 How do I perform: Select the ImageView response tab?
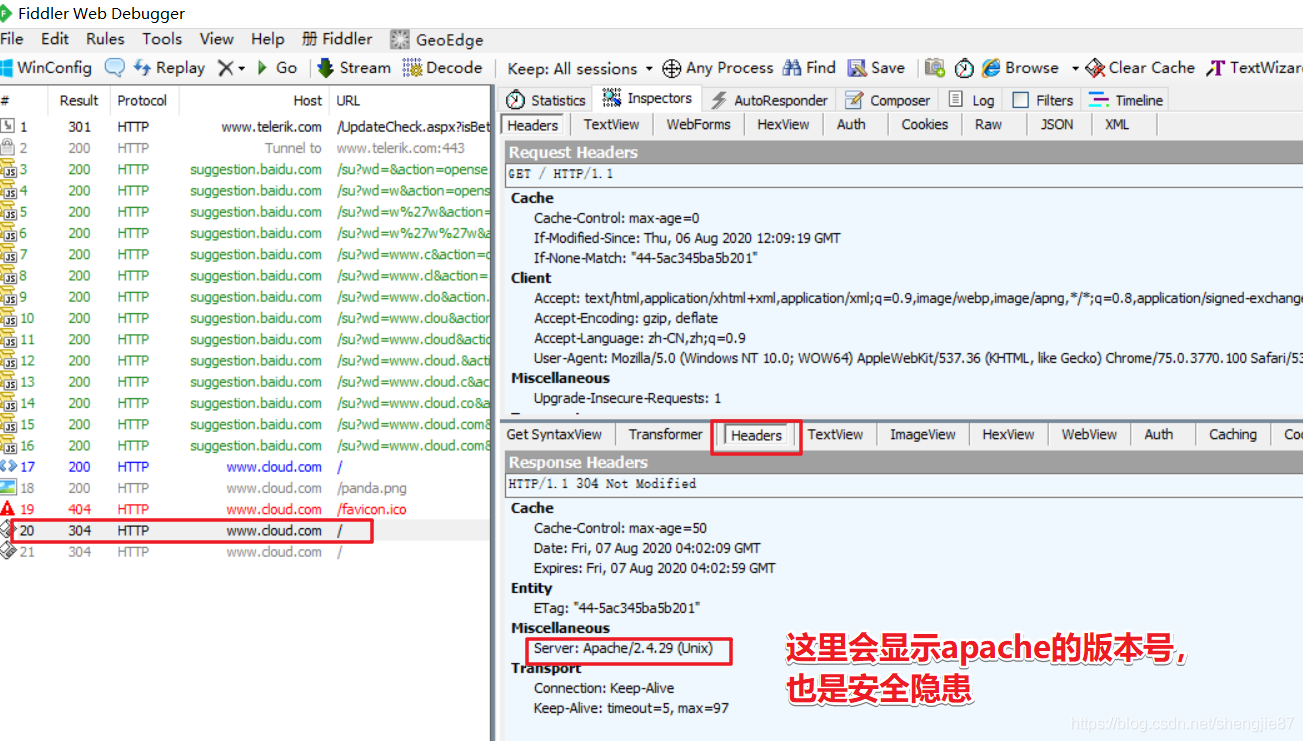(x=923, y=435)
